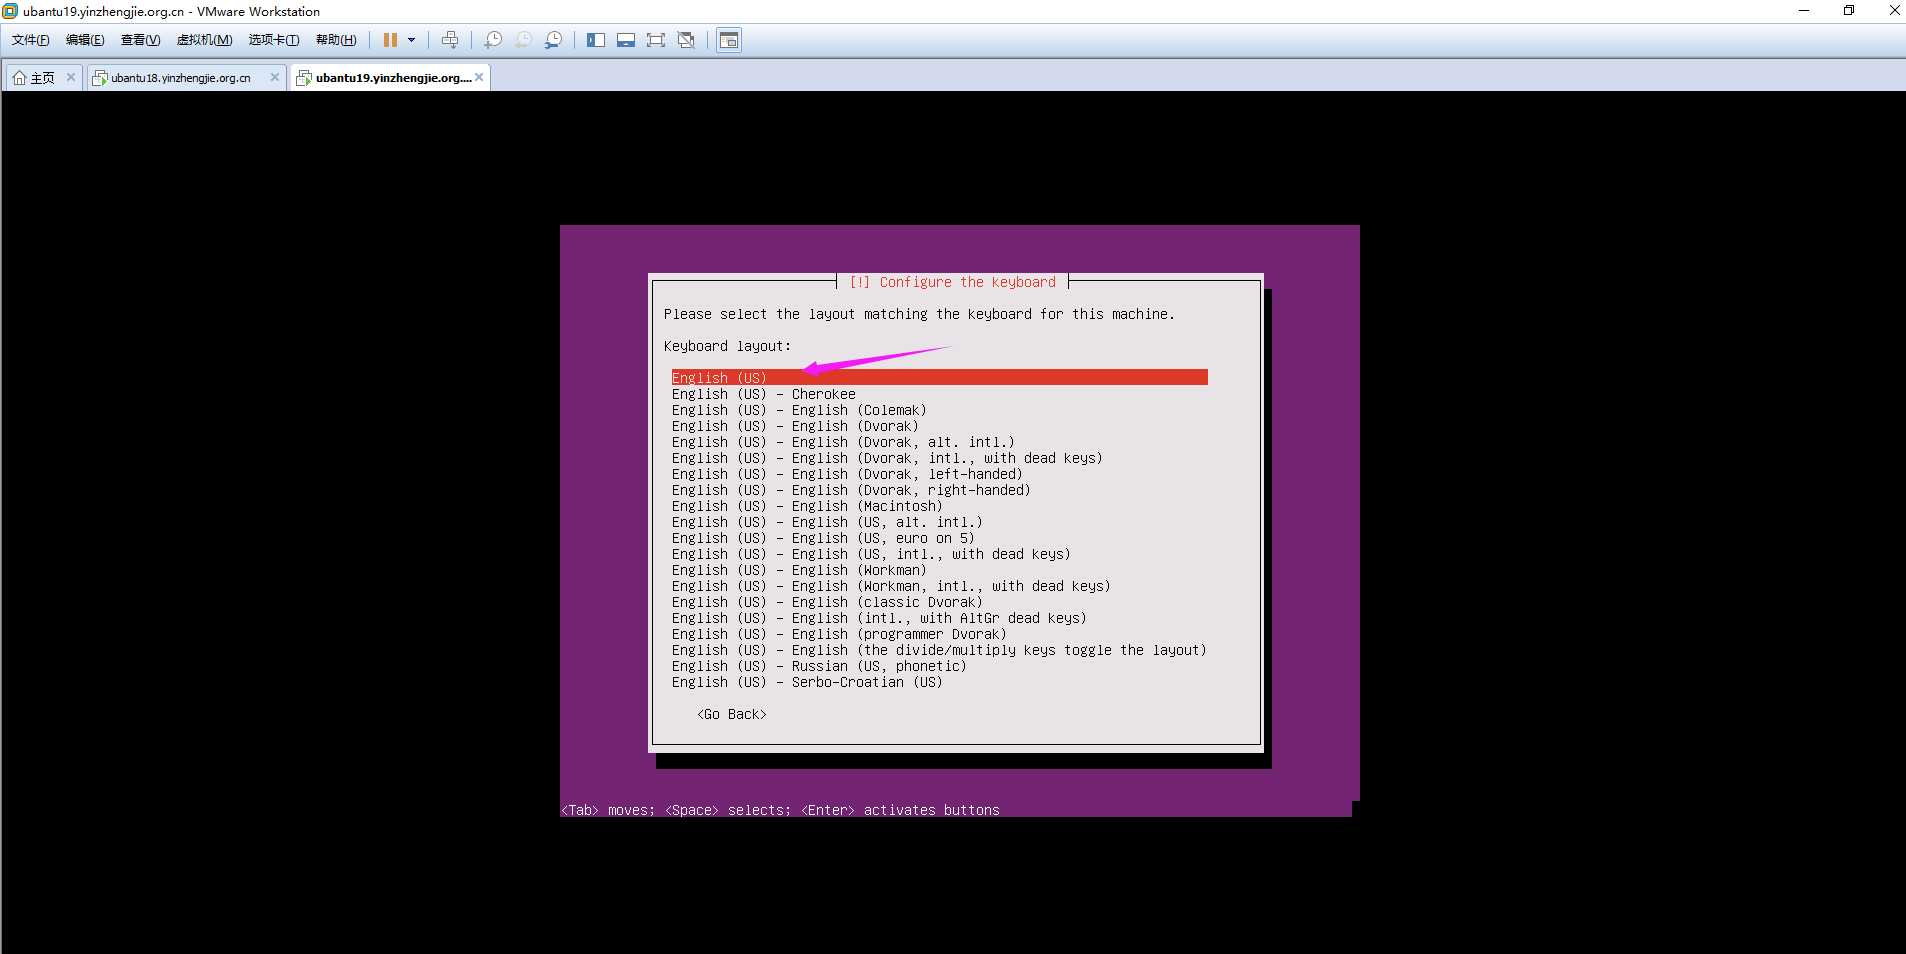Select the divide/multiply keys toggle layout
The width and height of the screenshot is (1906, 954).
pos(939,650)
